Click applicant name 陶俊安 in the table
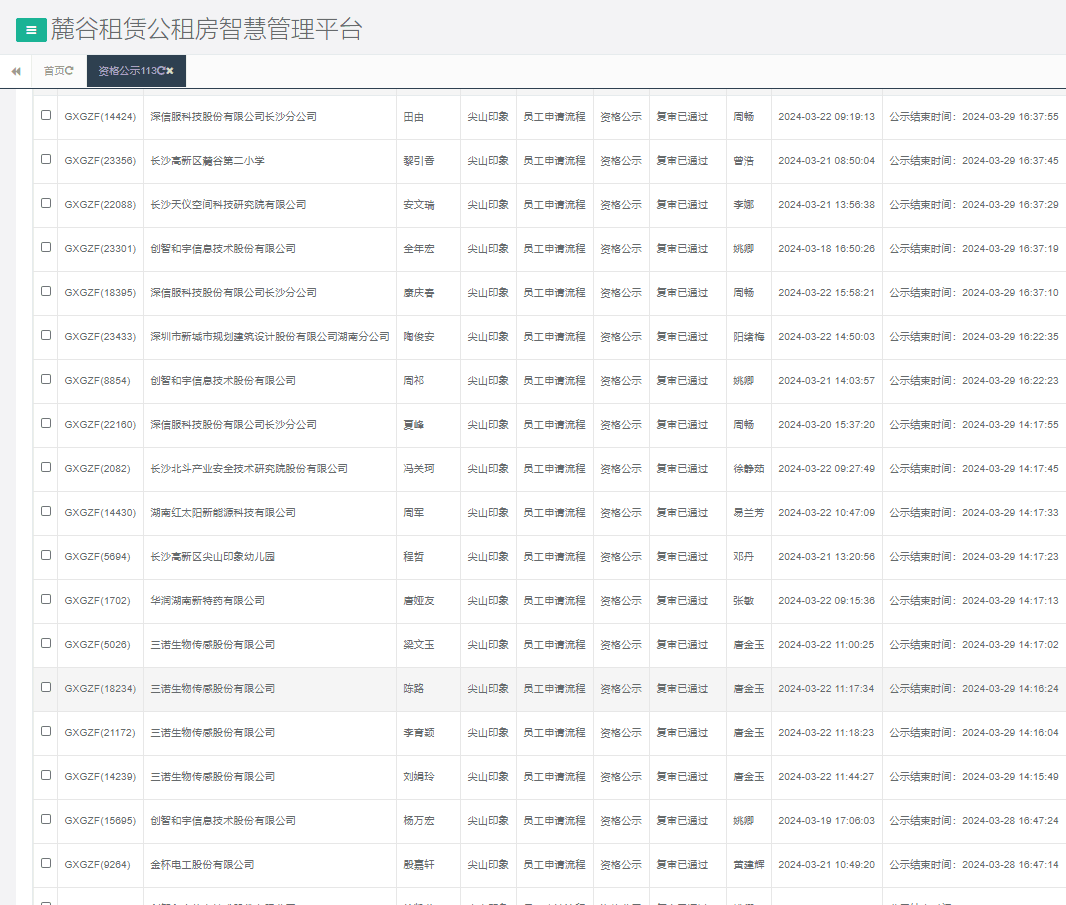Viewport: 1066px width, 905px height. pyautogui.click(x=418, y=337)
